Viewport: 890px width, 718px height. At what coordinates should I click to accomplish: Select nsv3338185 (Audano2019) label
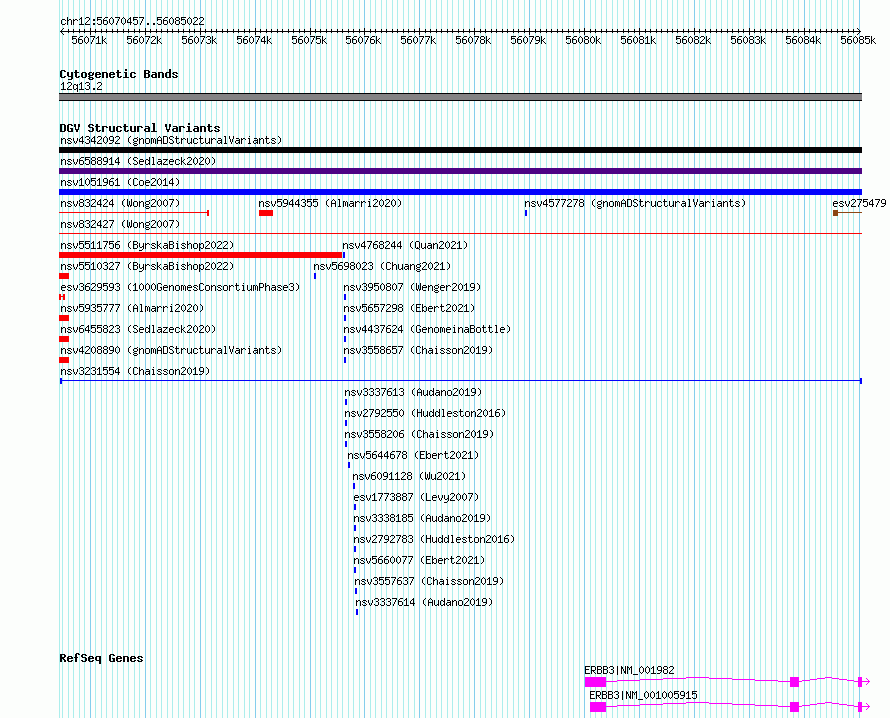click(x=422, y=518)
